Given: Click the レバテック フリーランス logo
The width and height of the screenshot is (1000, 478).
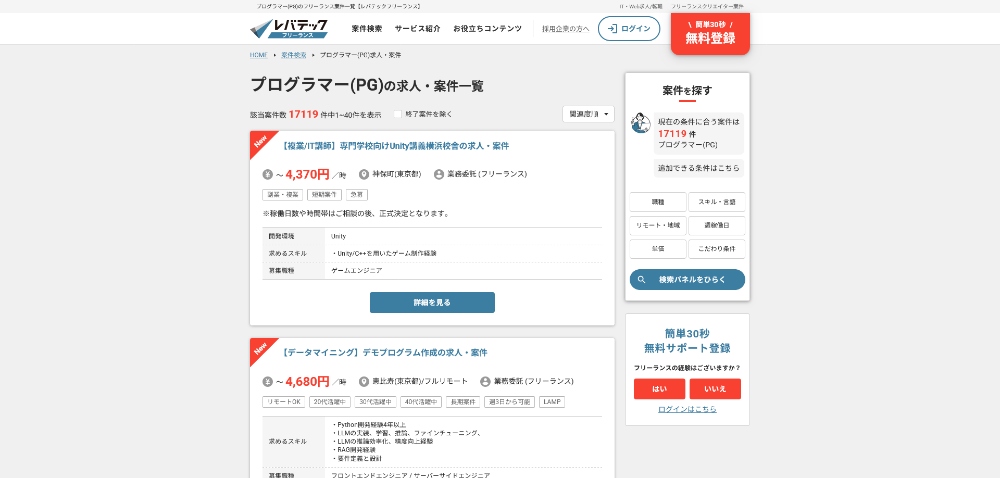Looking at the screenshot, I should tap(289, 28).
